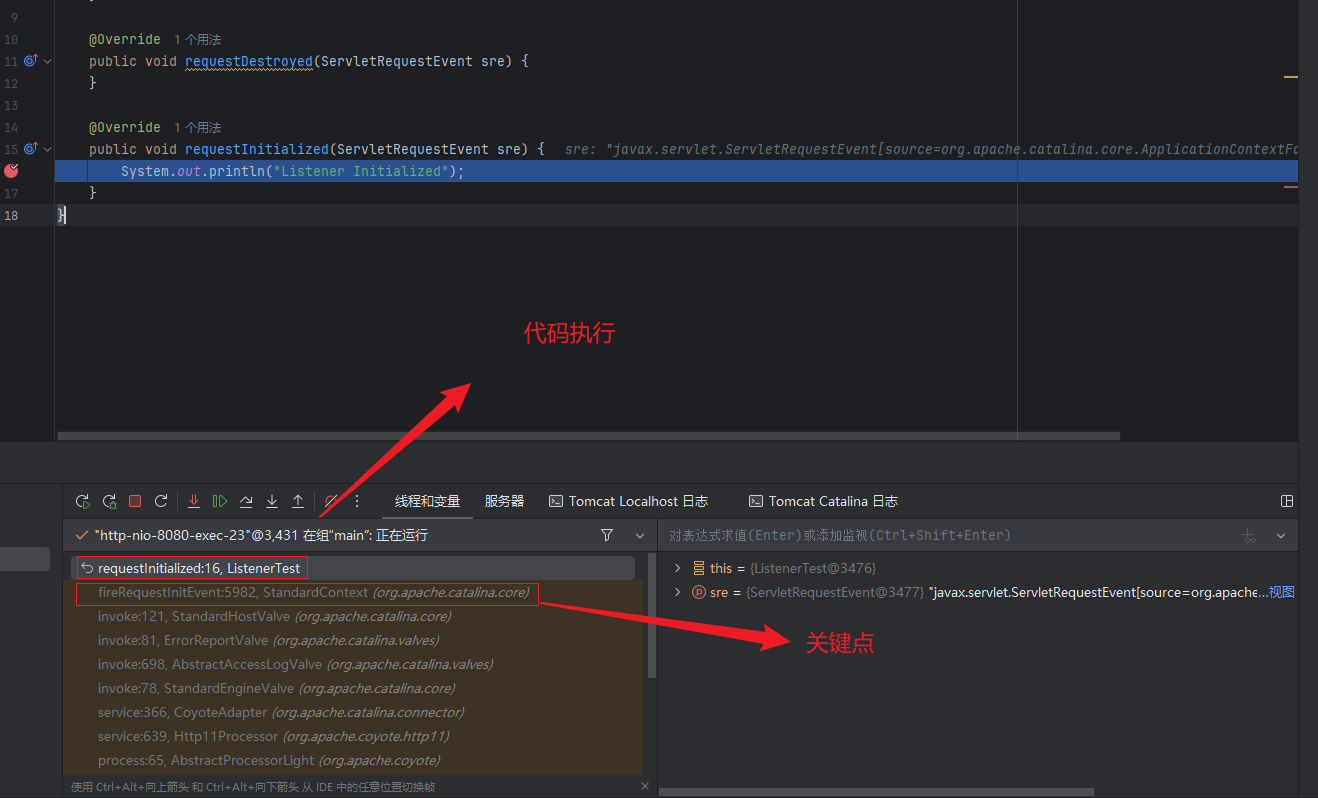Click console icon of Tomcat Catalina tab
1318x798 pixels.
[x=757, y=501]
